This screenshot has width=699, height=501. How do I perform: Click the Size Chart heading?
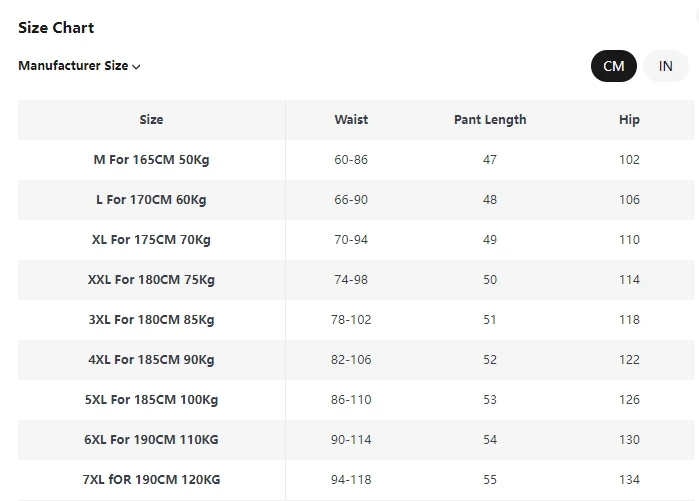point(56,28)
